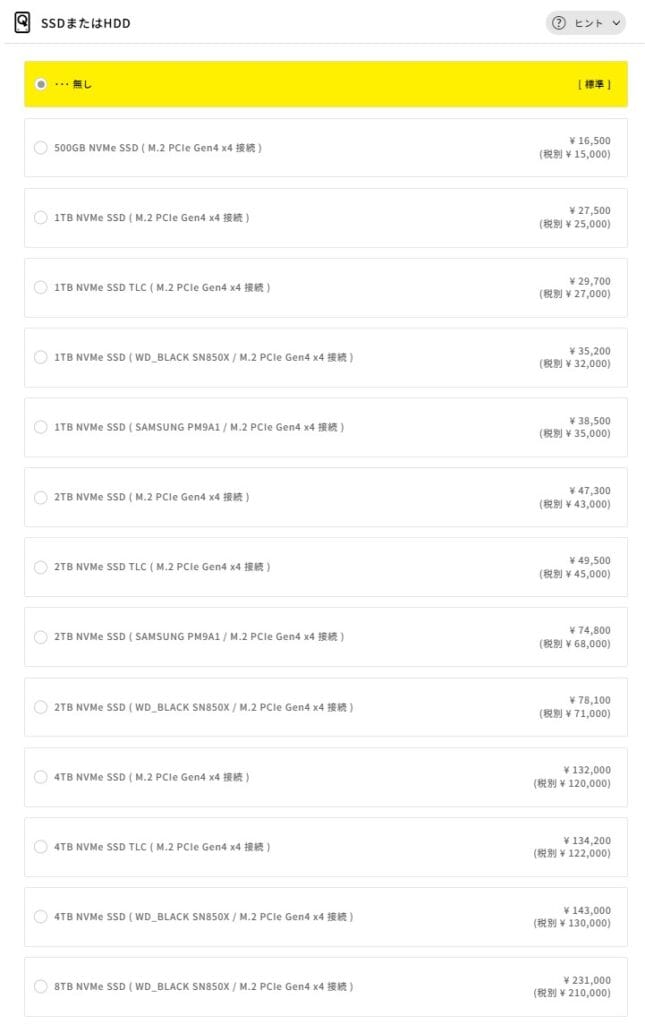The width and height of the screenshot is (645, 1024).
Task: Select 1TB SAMSUNG PM9A1 SSD option
Action: [x=41, y=427]
